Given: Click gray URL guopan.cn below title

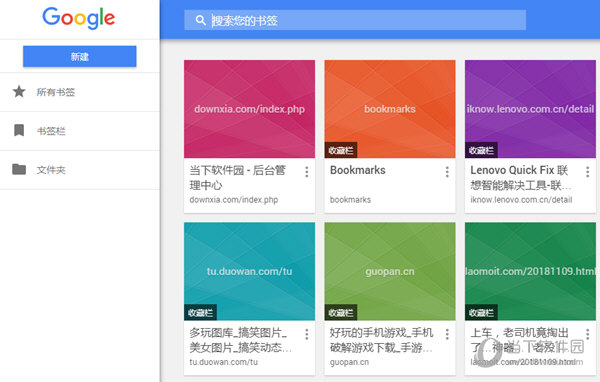Looking at the screenshot, I should (x=349, y=362).
